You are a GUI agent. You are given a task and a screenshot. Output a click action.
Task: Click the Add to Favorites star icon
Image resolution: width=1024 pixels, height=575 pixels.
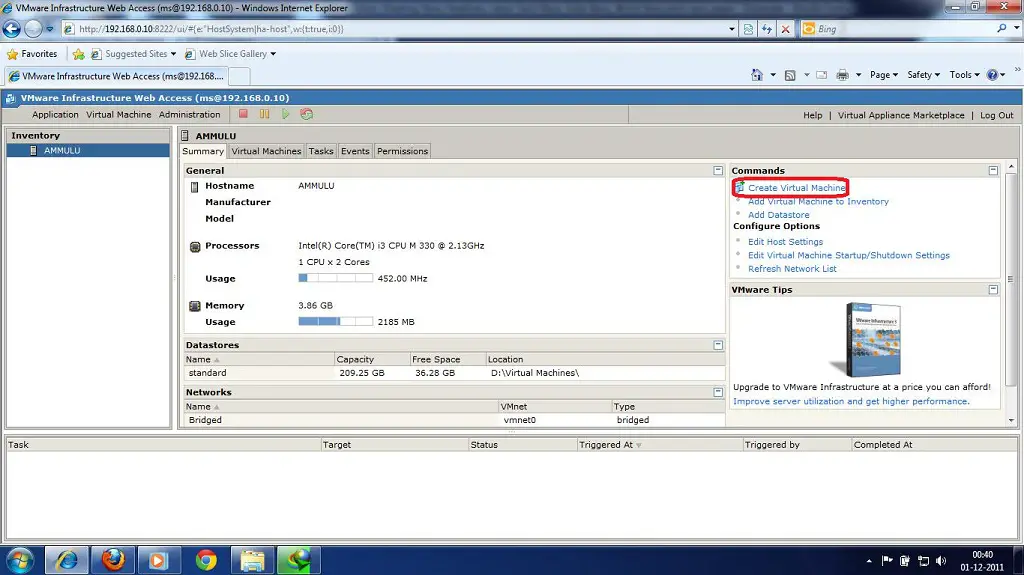pos(78,54)
